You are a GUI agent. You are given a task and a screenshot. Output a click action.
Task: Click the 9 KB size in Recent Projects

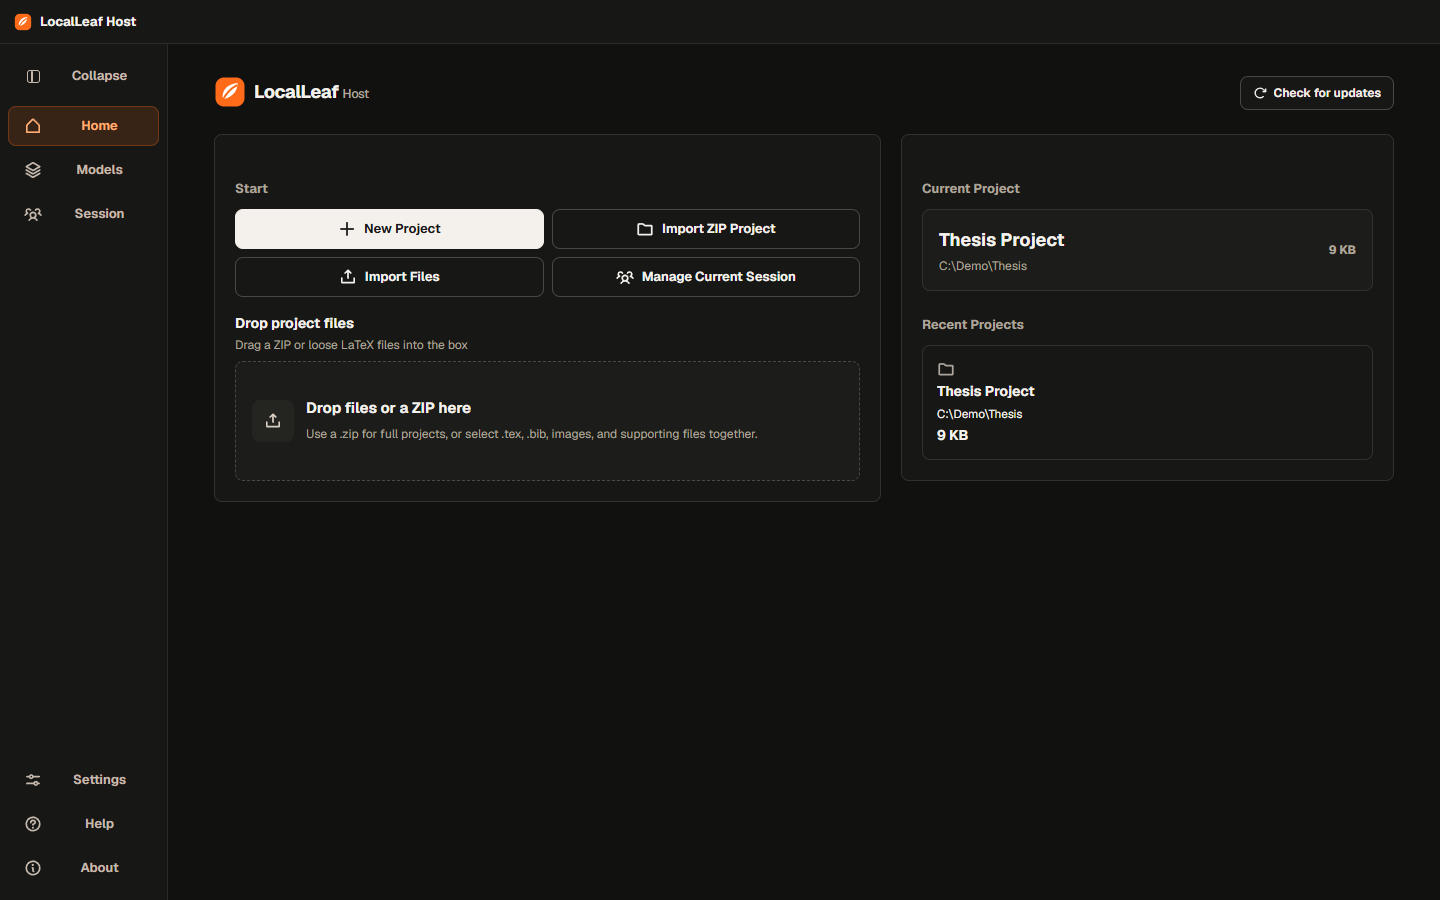coord(952,435)
